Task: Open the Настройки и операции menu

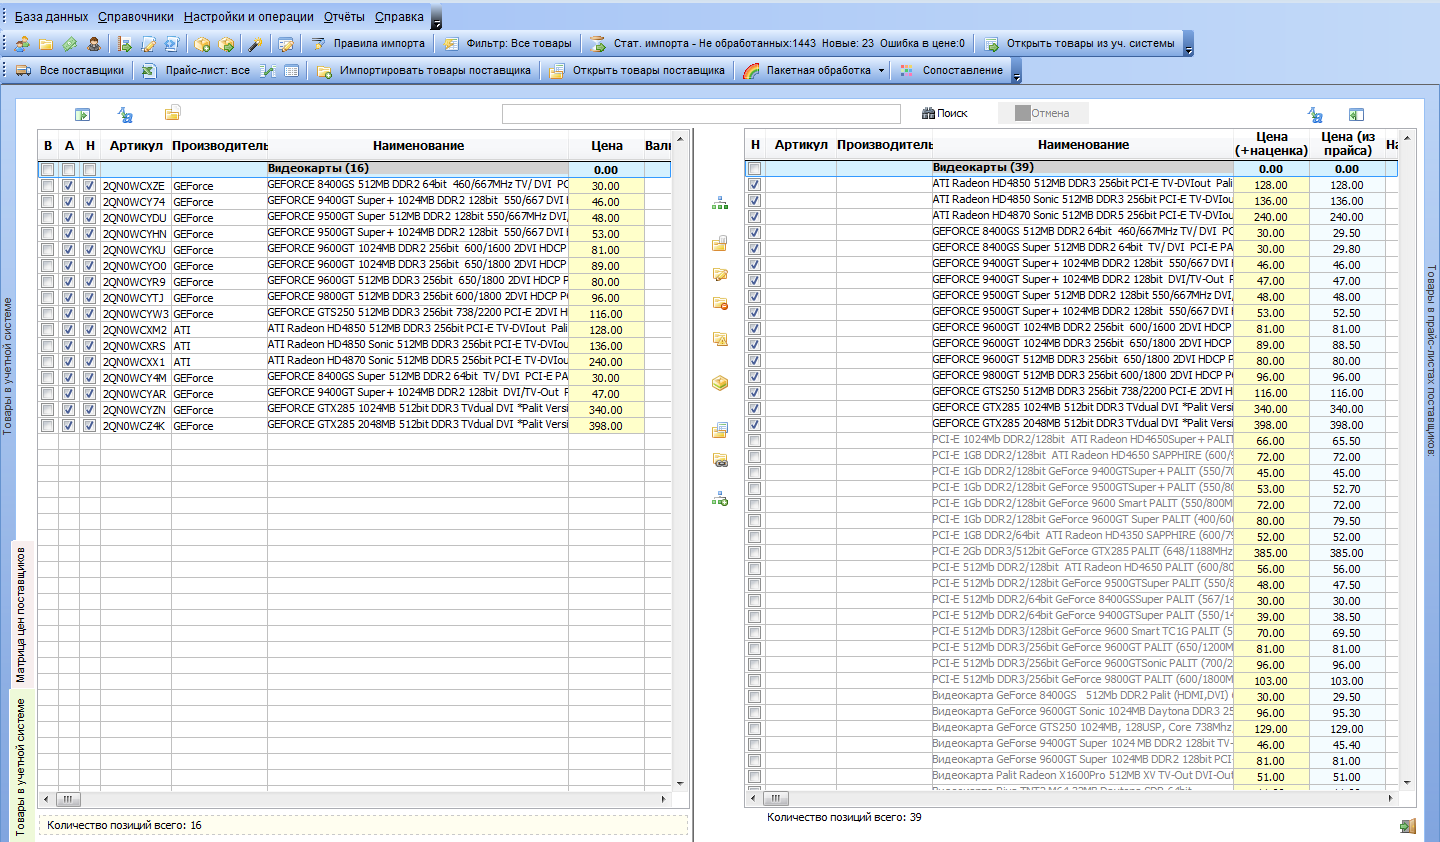Action: coord(249,17)
